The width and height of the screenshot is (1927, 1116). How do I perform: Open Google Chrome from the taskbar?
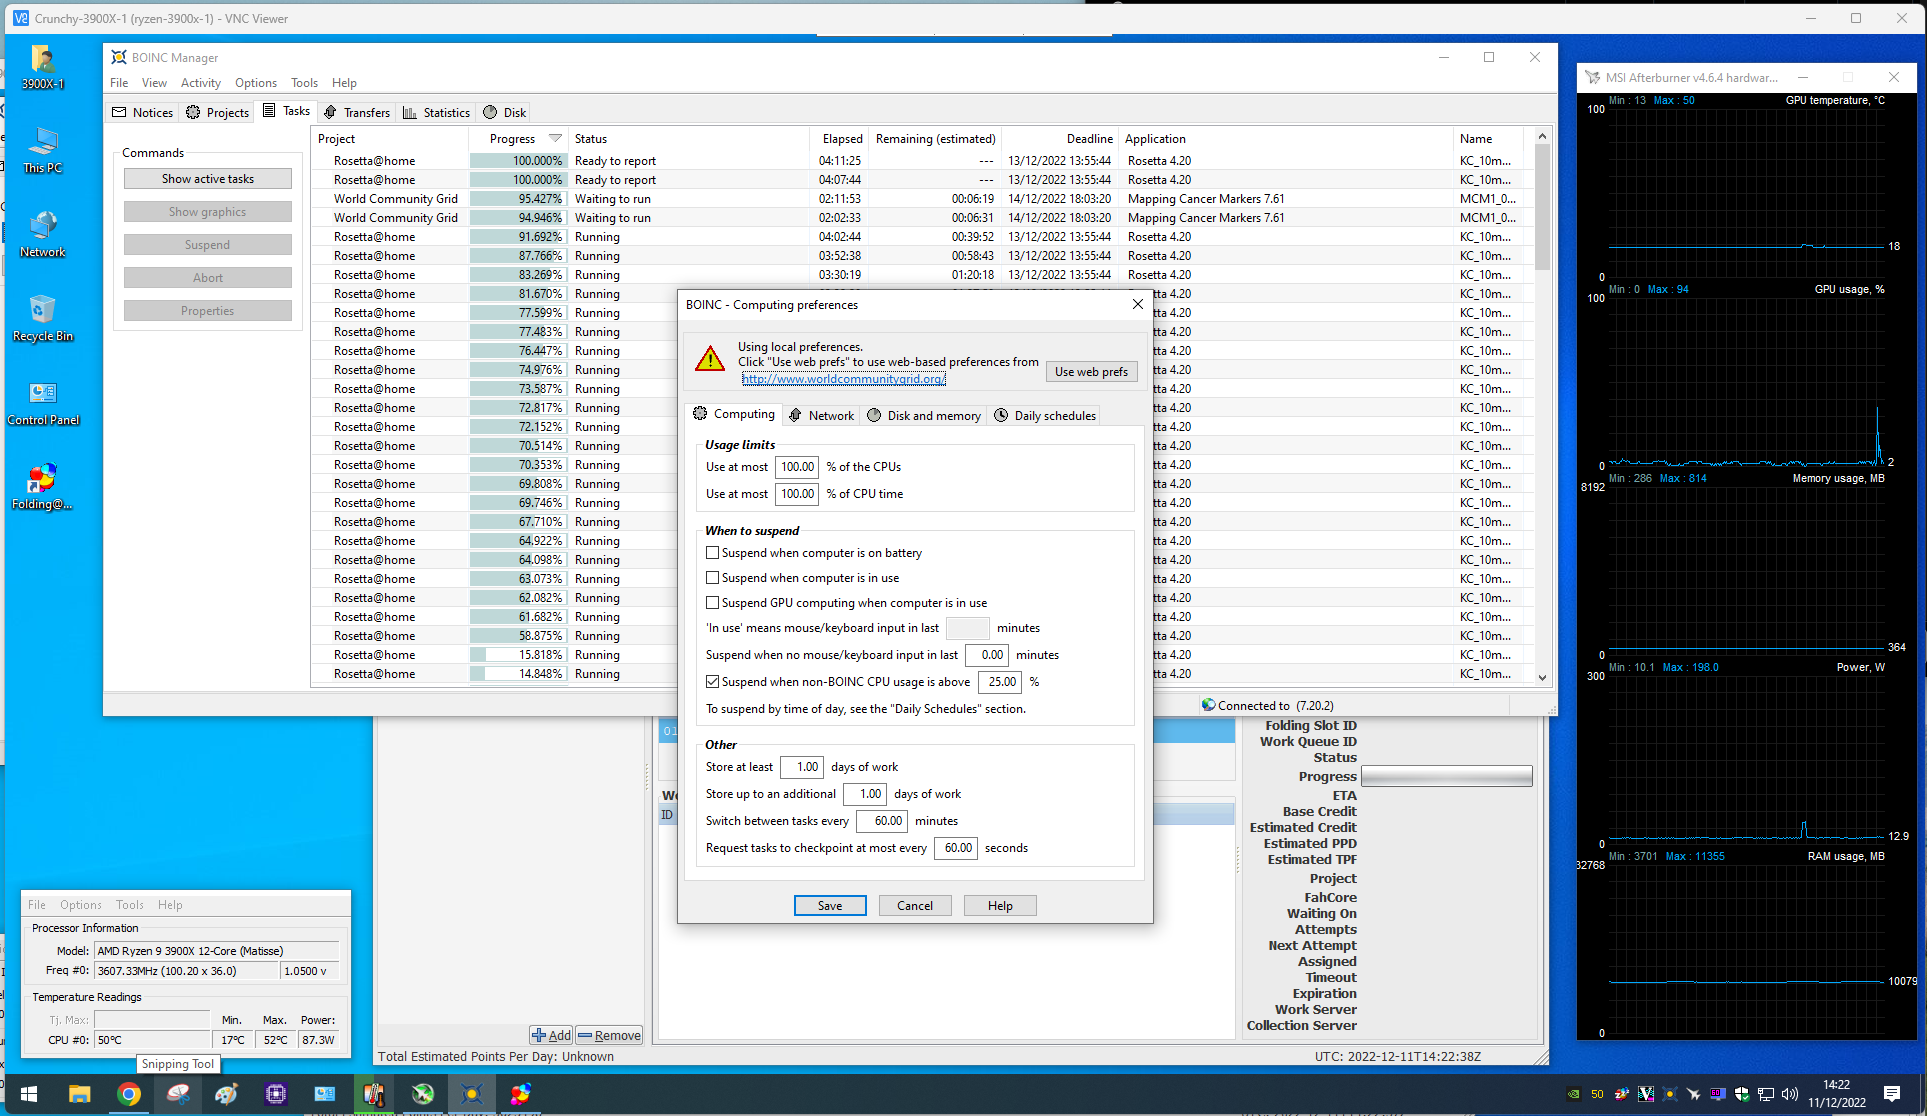129,1094
